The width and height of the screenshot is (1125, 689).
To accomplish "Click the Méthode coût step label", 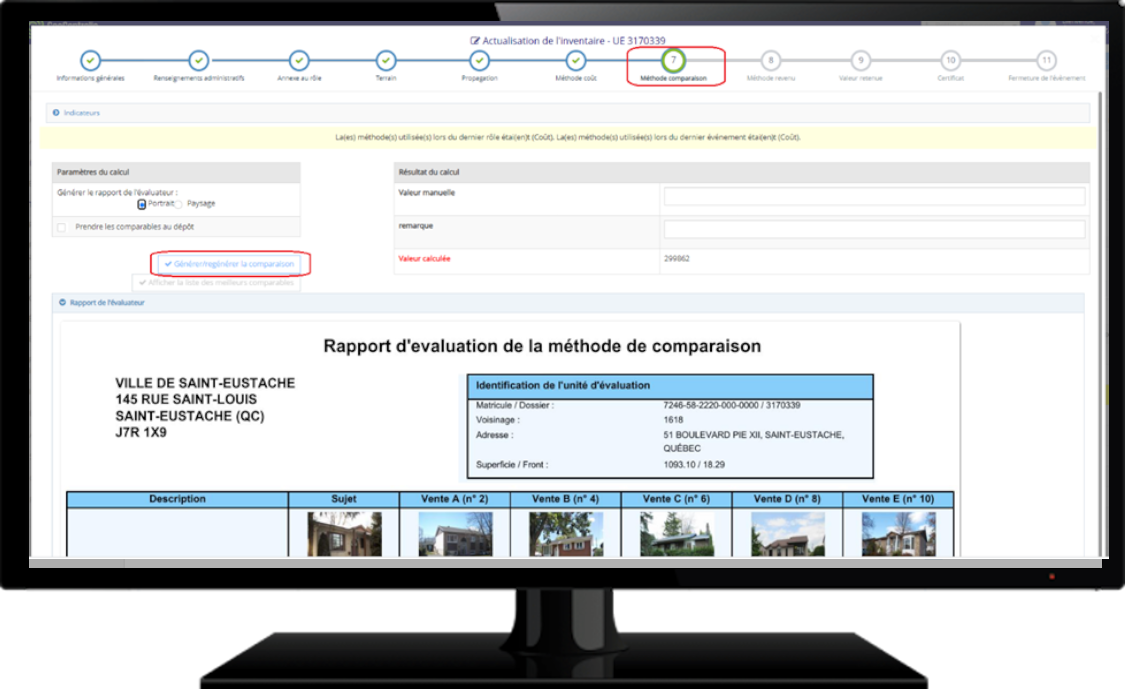I will [x=575, y=78].
